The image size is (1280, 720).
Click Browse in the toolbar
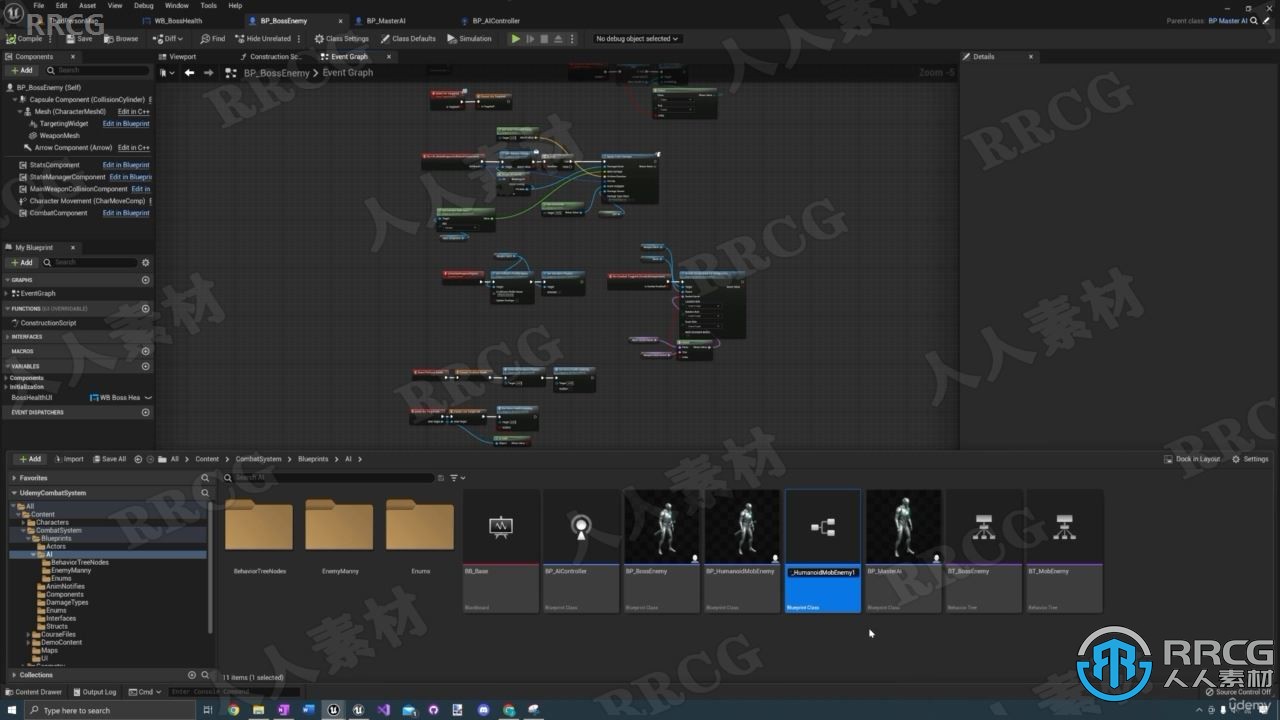pos(121,39)
